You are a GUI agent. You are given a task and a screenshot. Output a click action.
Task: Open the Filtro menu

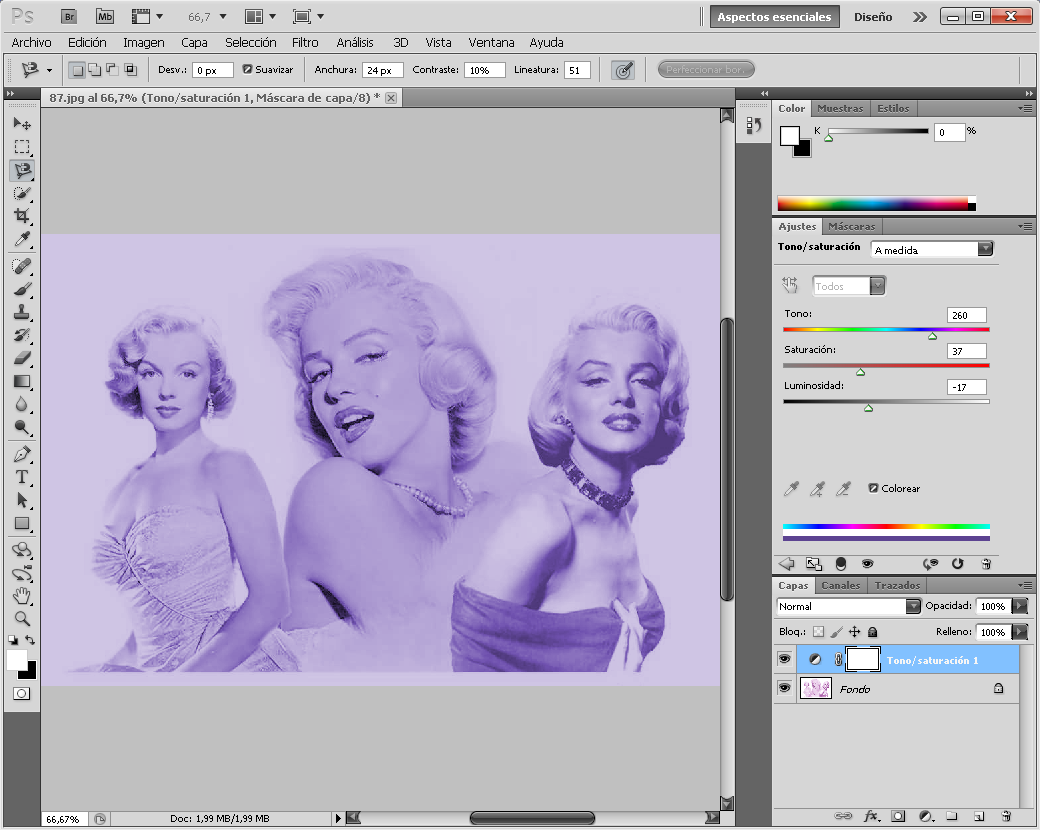click(x=305, y=42)
